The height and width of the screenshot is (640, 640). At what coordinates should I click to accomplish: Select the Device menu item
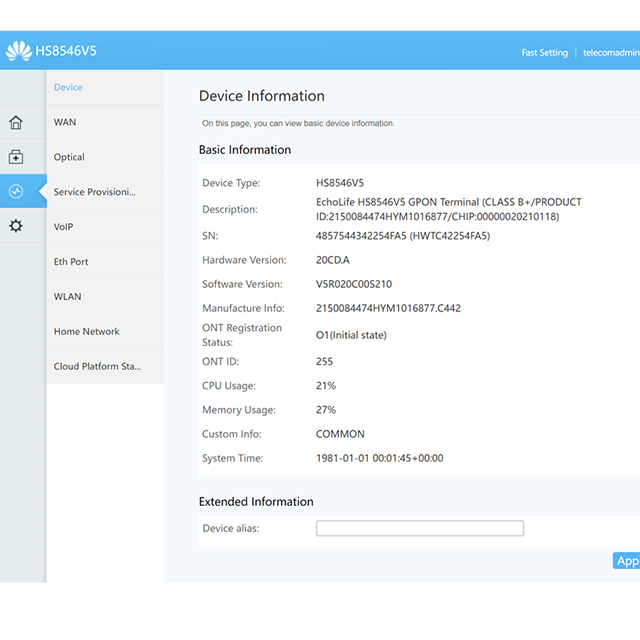[68, 88]
